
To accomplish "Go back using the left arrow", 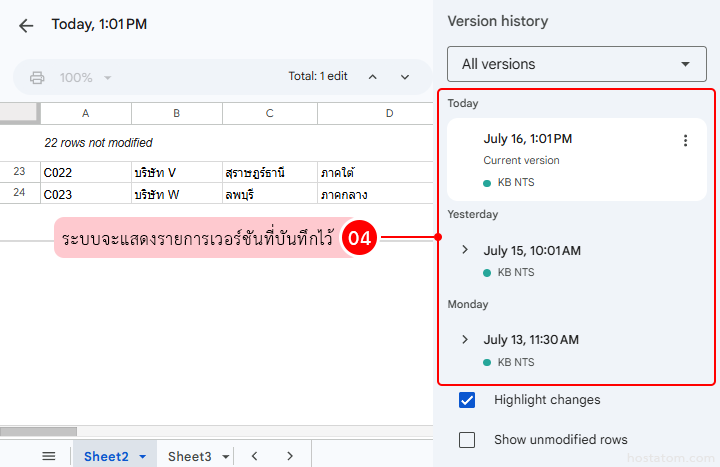I will point(26,25).
